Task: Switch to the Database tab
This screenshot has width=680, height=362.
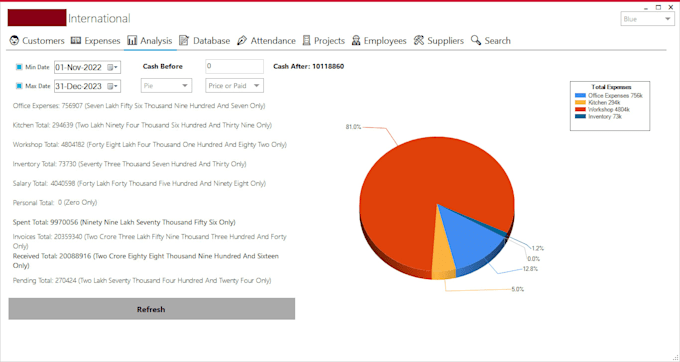Action: point(205,41)
